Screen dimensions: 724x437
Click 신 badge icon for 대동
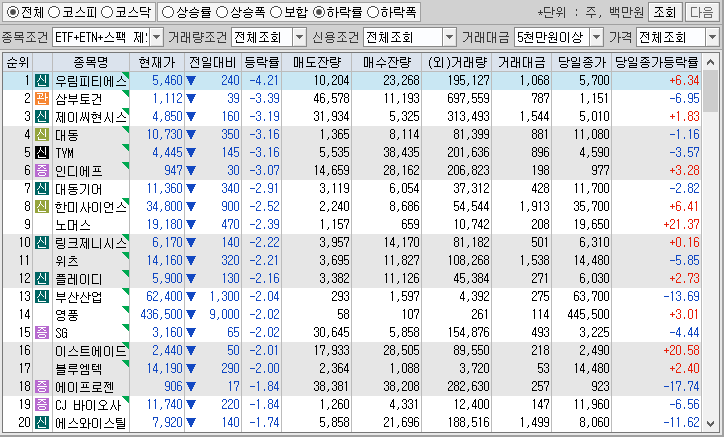42,134
